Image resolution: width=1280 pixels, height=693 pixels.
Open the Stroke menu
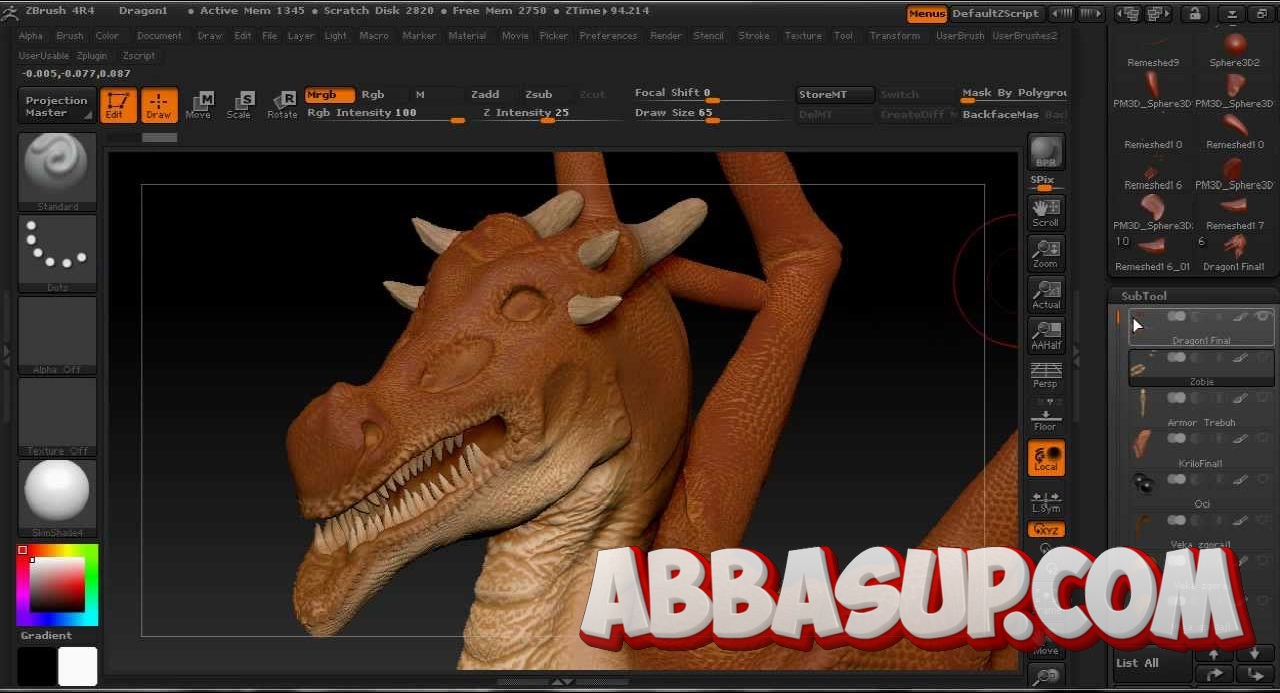click(x=754, y=36)
